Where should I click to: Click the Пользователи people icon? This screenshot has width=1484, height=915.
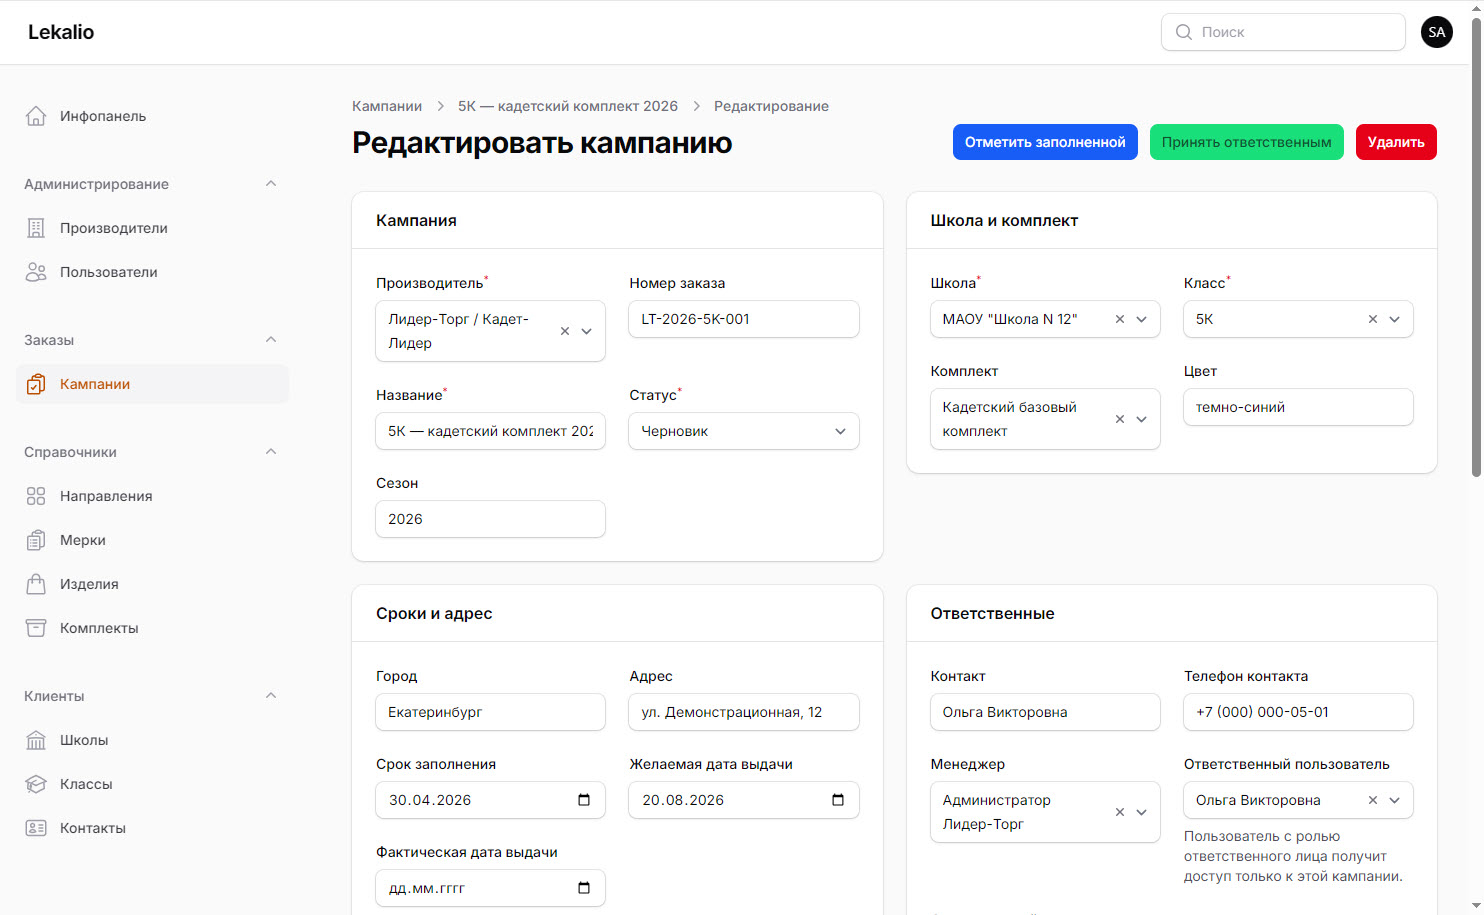coord(36,272)
